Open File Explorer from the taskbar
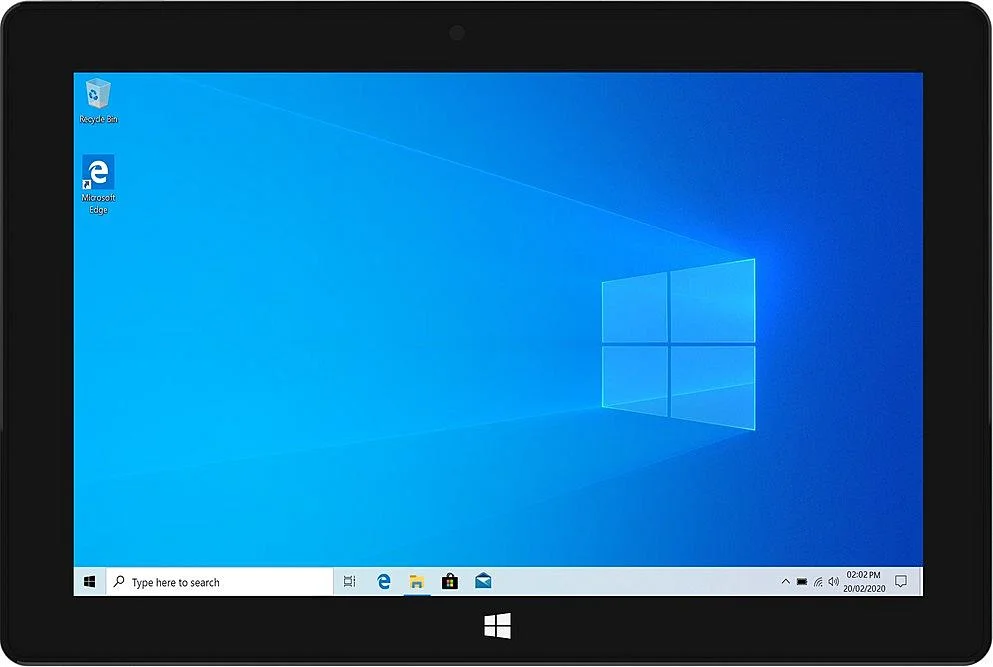 click(416, 581)
